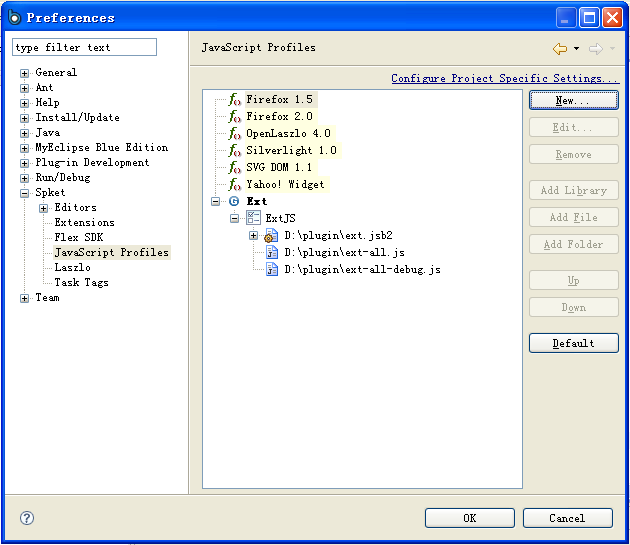This screenshot has height=545, width=630.
Task: Confirm with the OK button
Action: [470, 518]
